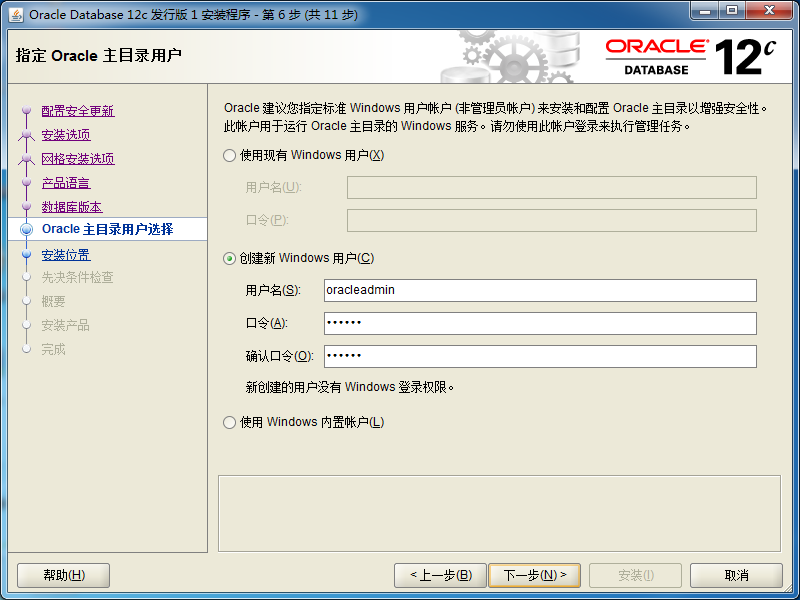Click the disabled 用户名(U) field
The image size is (800, 600).
tap(552, 188)
